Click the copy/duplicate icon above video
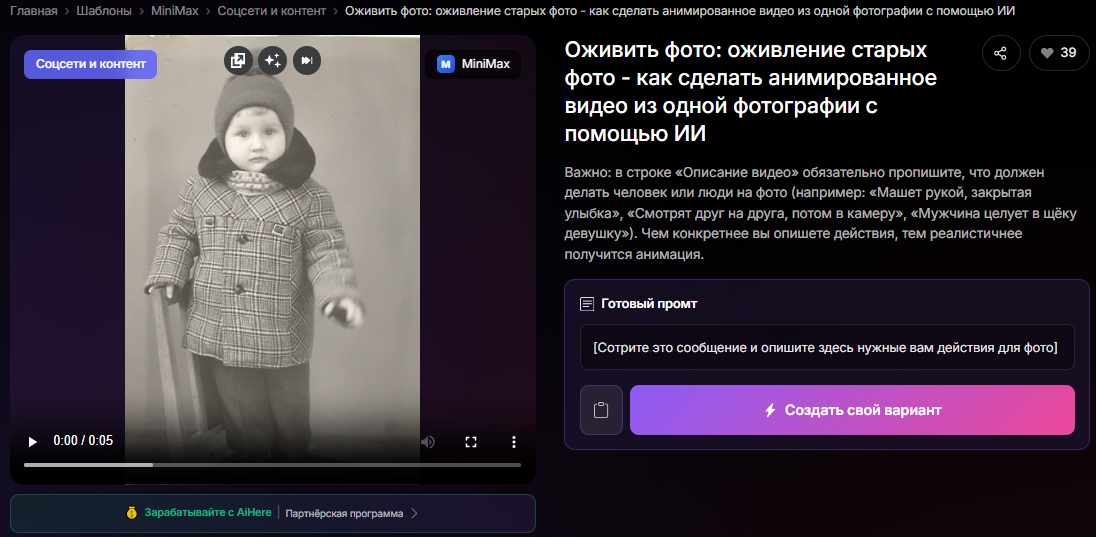This screenshot has height=537, width=1096. pos(238,61)
